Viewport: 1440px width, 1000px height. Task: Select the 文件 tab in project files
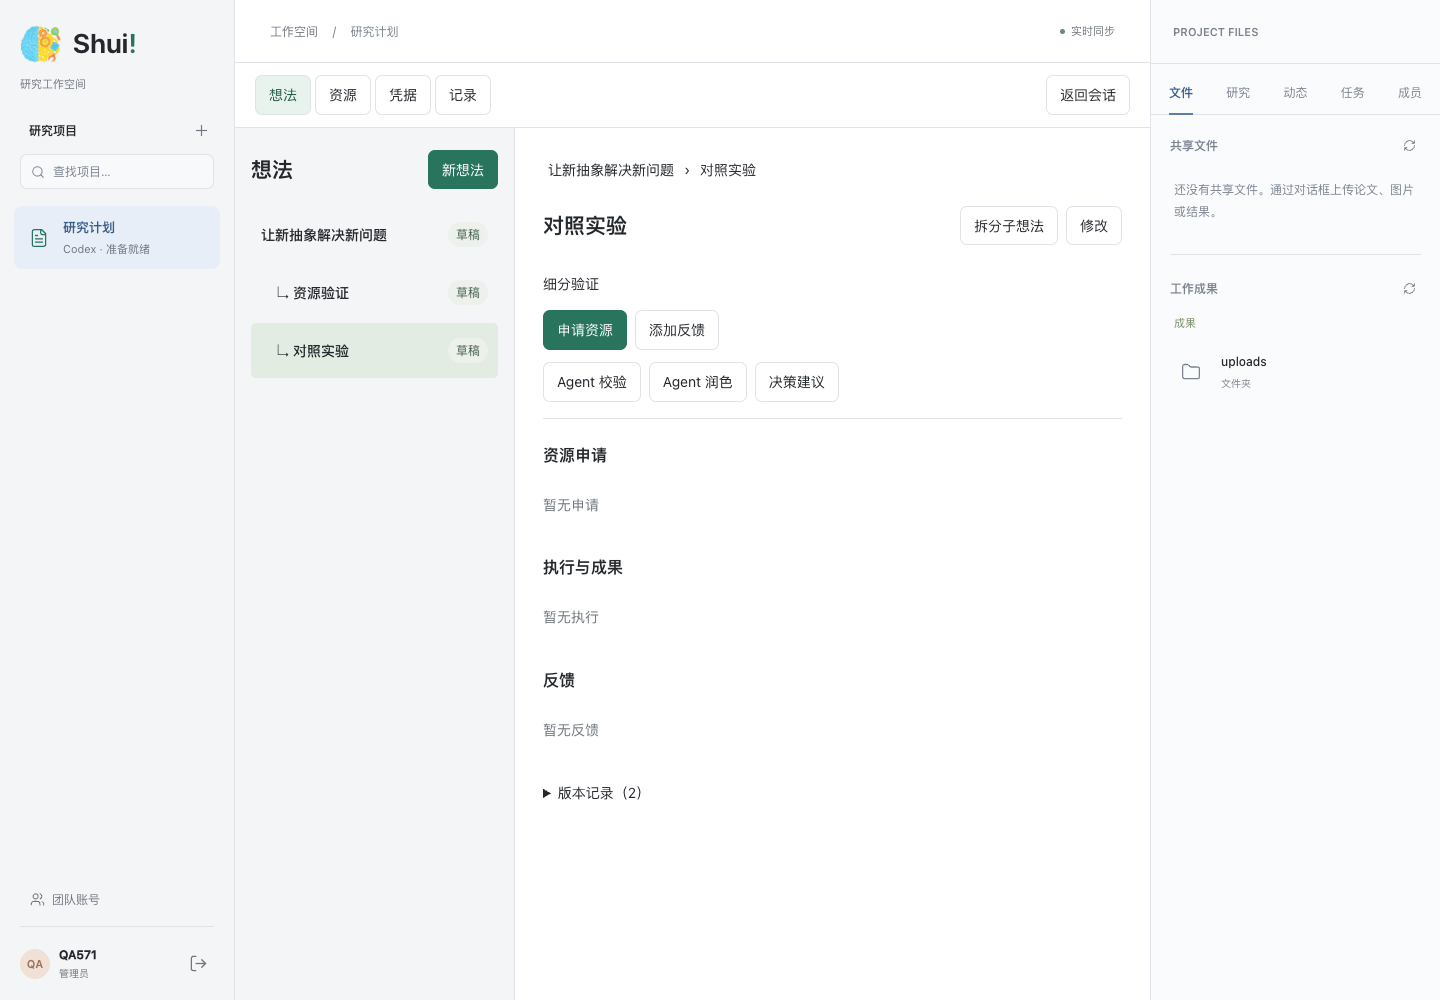pos(1181,93)
